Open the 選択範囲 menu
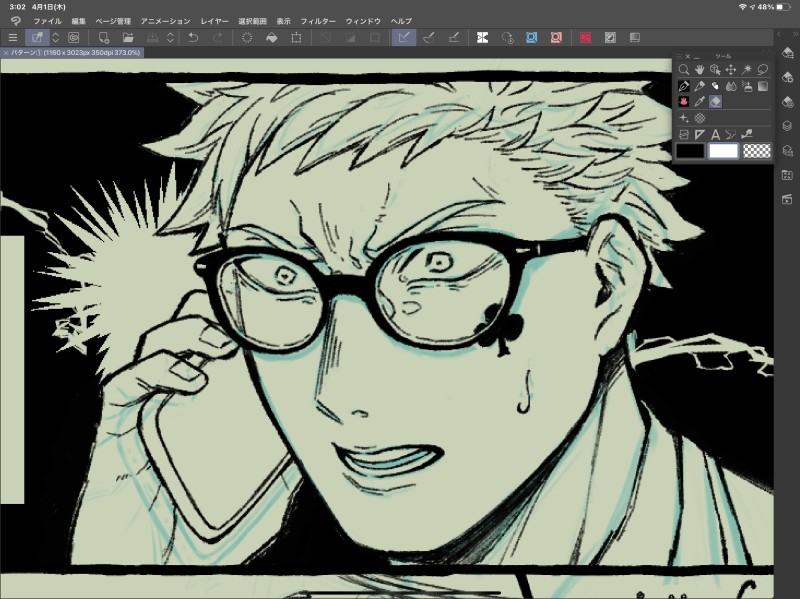Viewport: 800px width, 599px height. (253, 21)
